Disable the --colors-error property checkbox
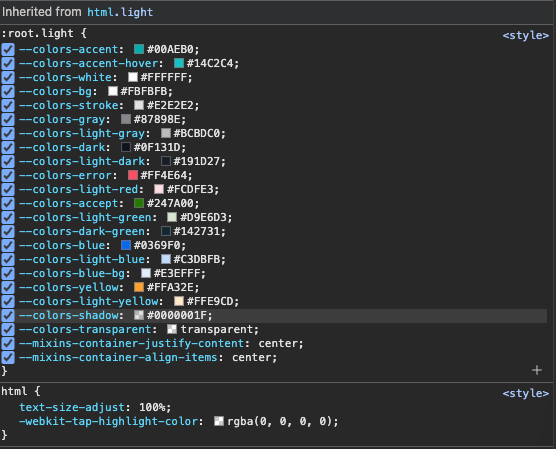Screen dimensions: 556x449 point(8,176)
